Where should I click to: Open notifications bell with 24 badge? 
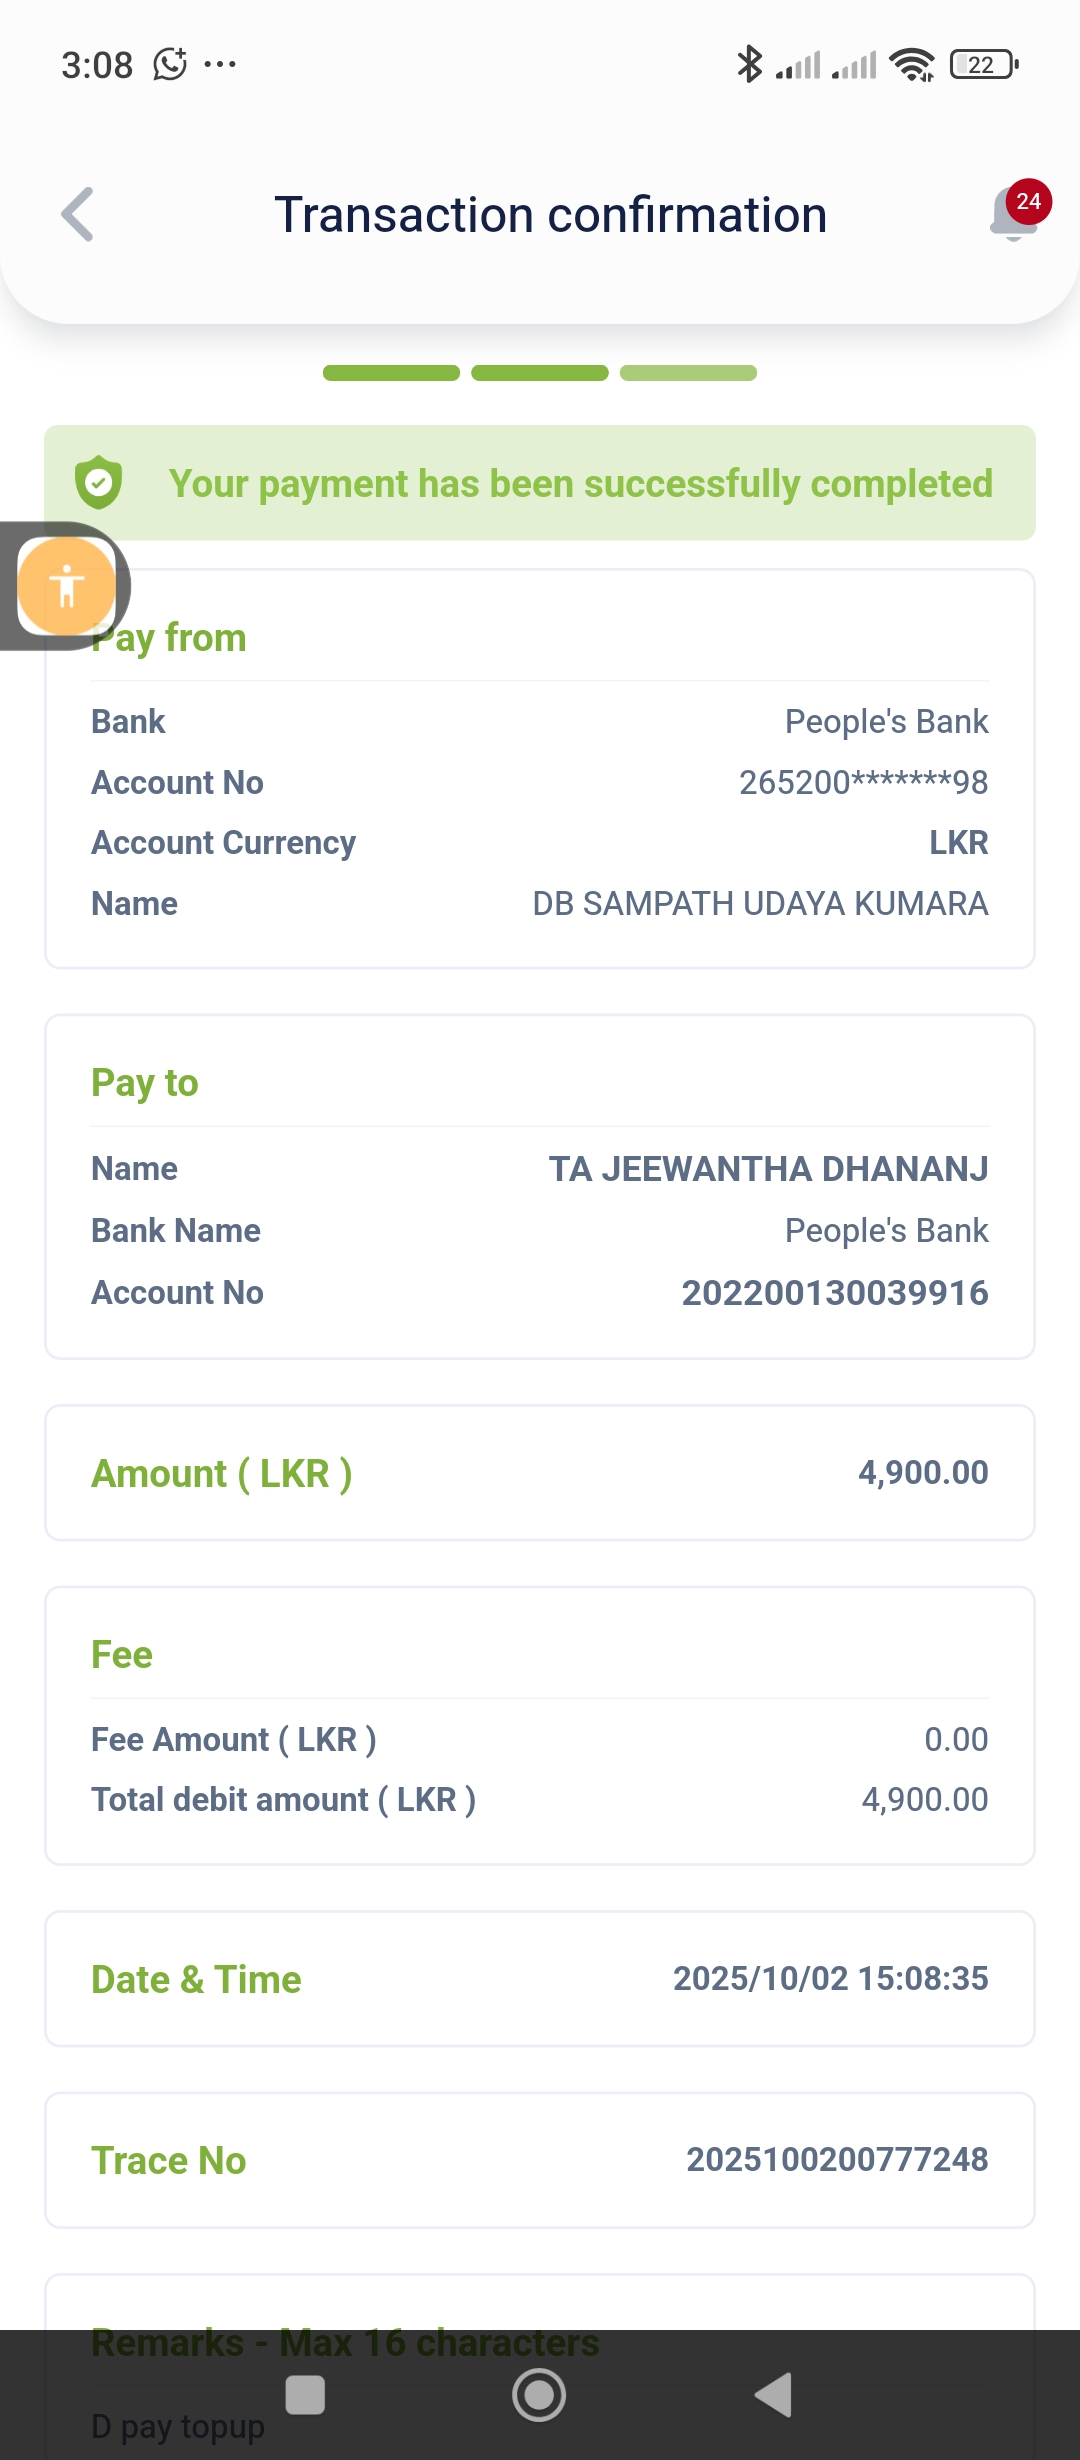tap(1016, 212)
